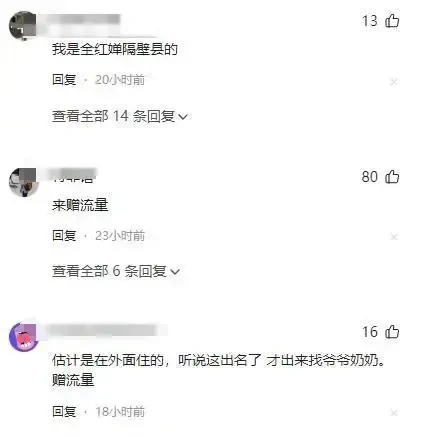This screenshot has width=423, height=436.
Task: Open the first commenter's avatar
Action: pyautogui.click(x=23, y=26)
